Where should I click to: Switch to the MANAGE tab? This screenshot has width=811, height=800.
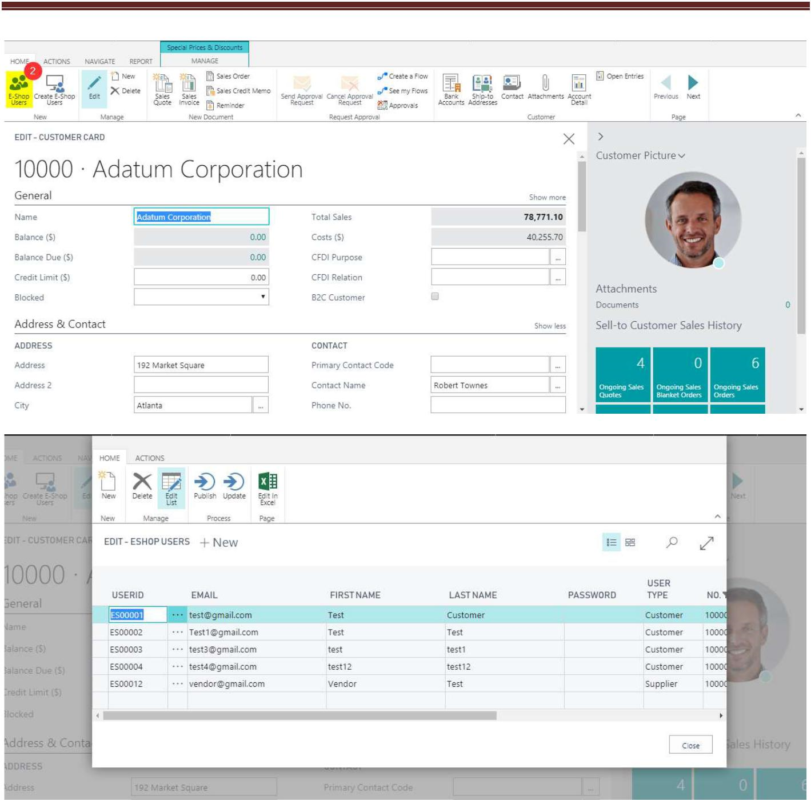[205, 61]
